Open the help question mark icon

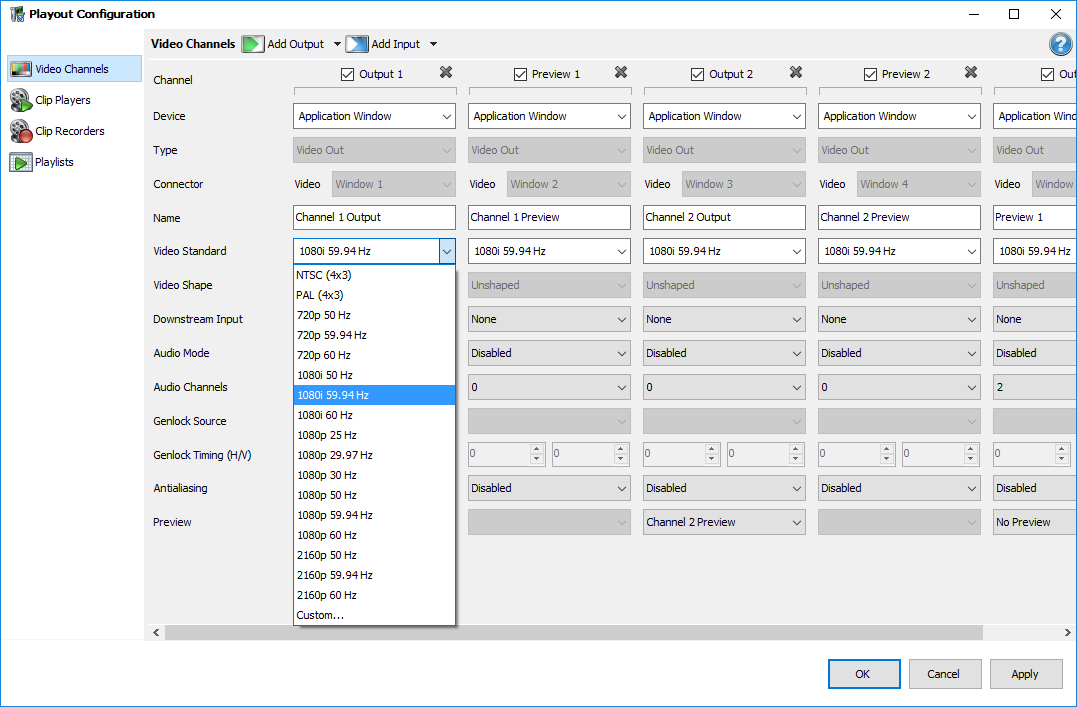1060,44
